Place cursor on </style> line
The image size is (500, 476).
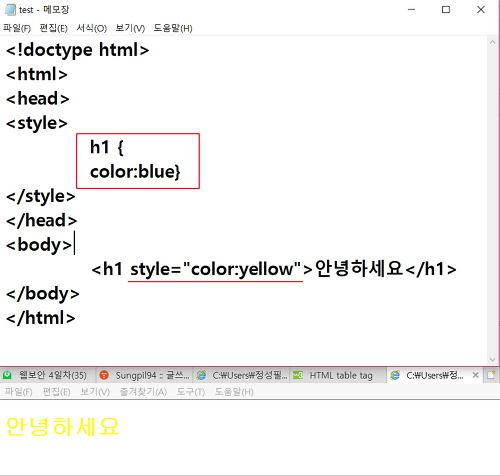point(41,196)
